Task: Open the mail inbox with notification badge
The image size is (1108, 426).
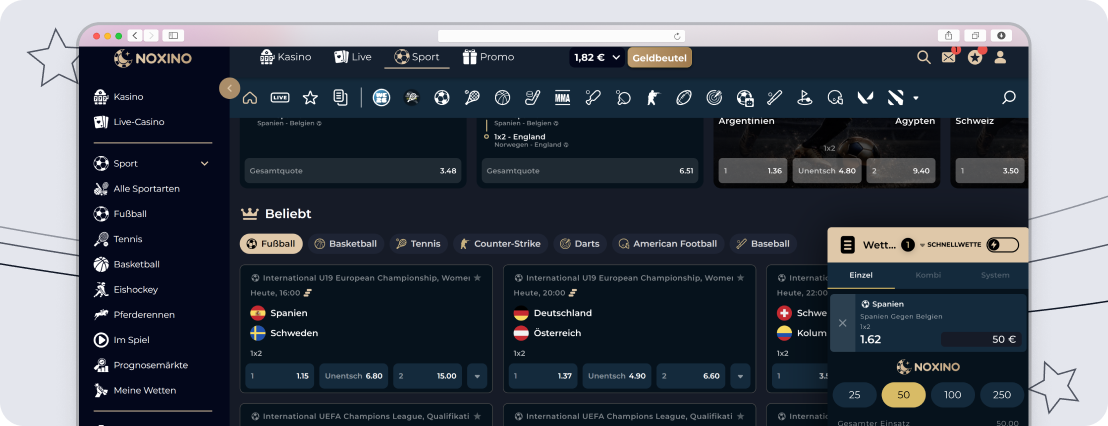Action: click(949, 57)
